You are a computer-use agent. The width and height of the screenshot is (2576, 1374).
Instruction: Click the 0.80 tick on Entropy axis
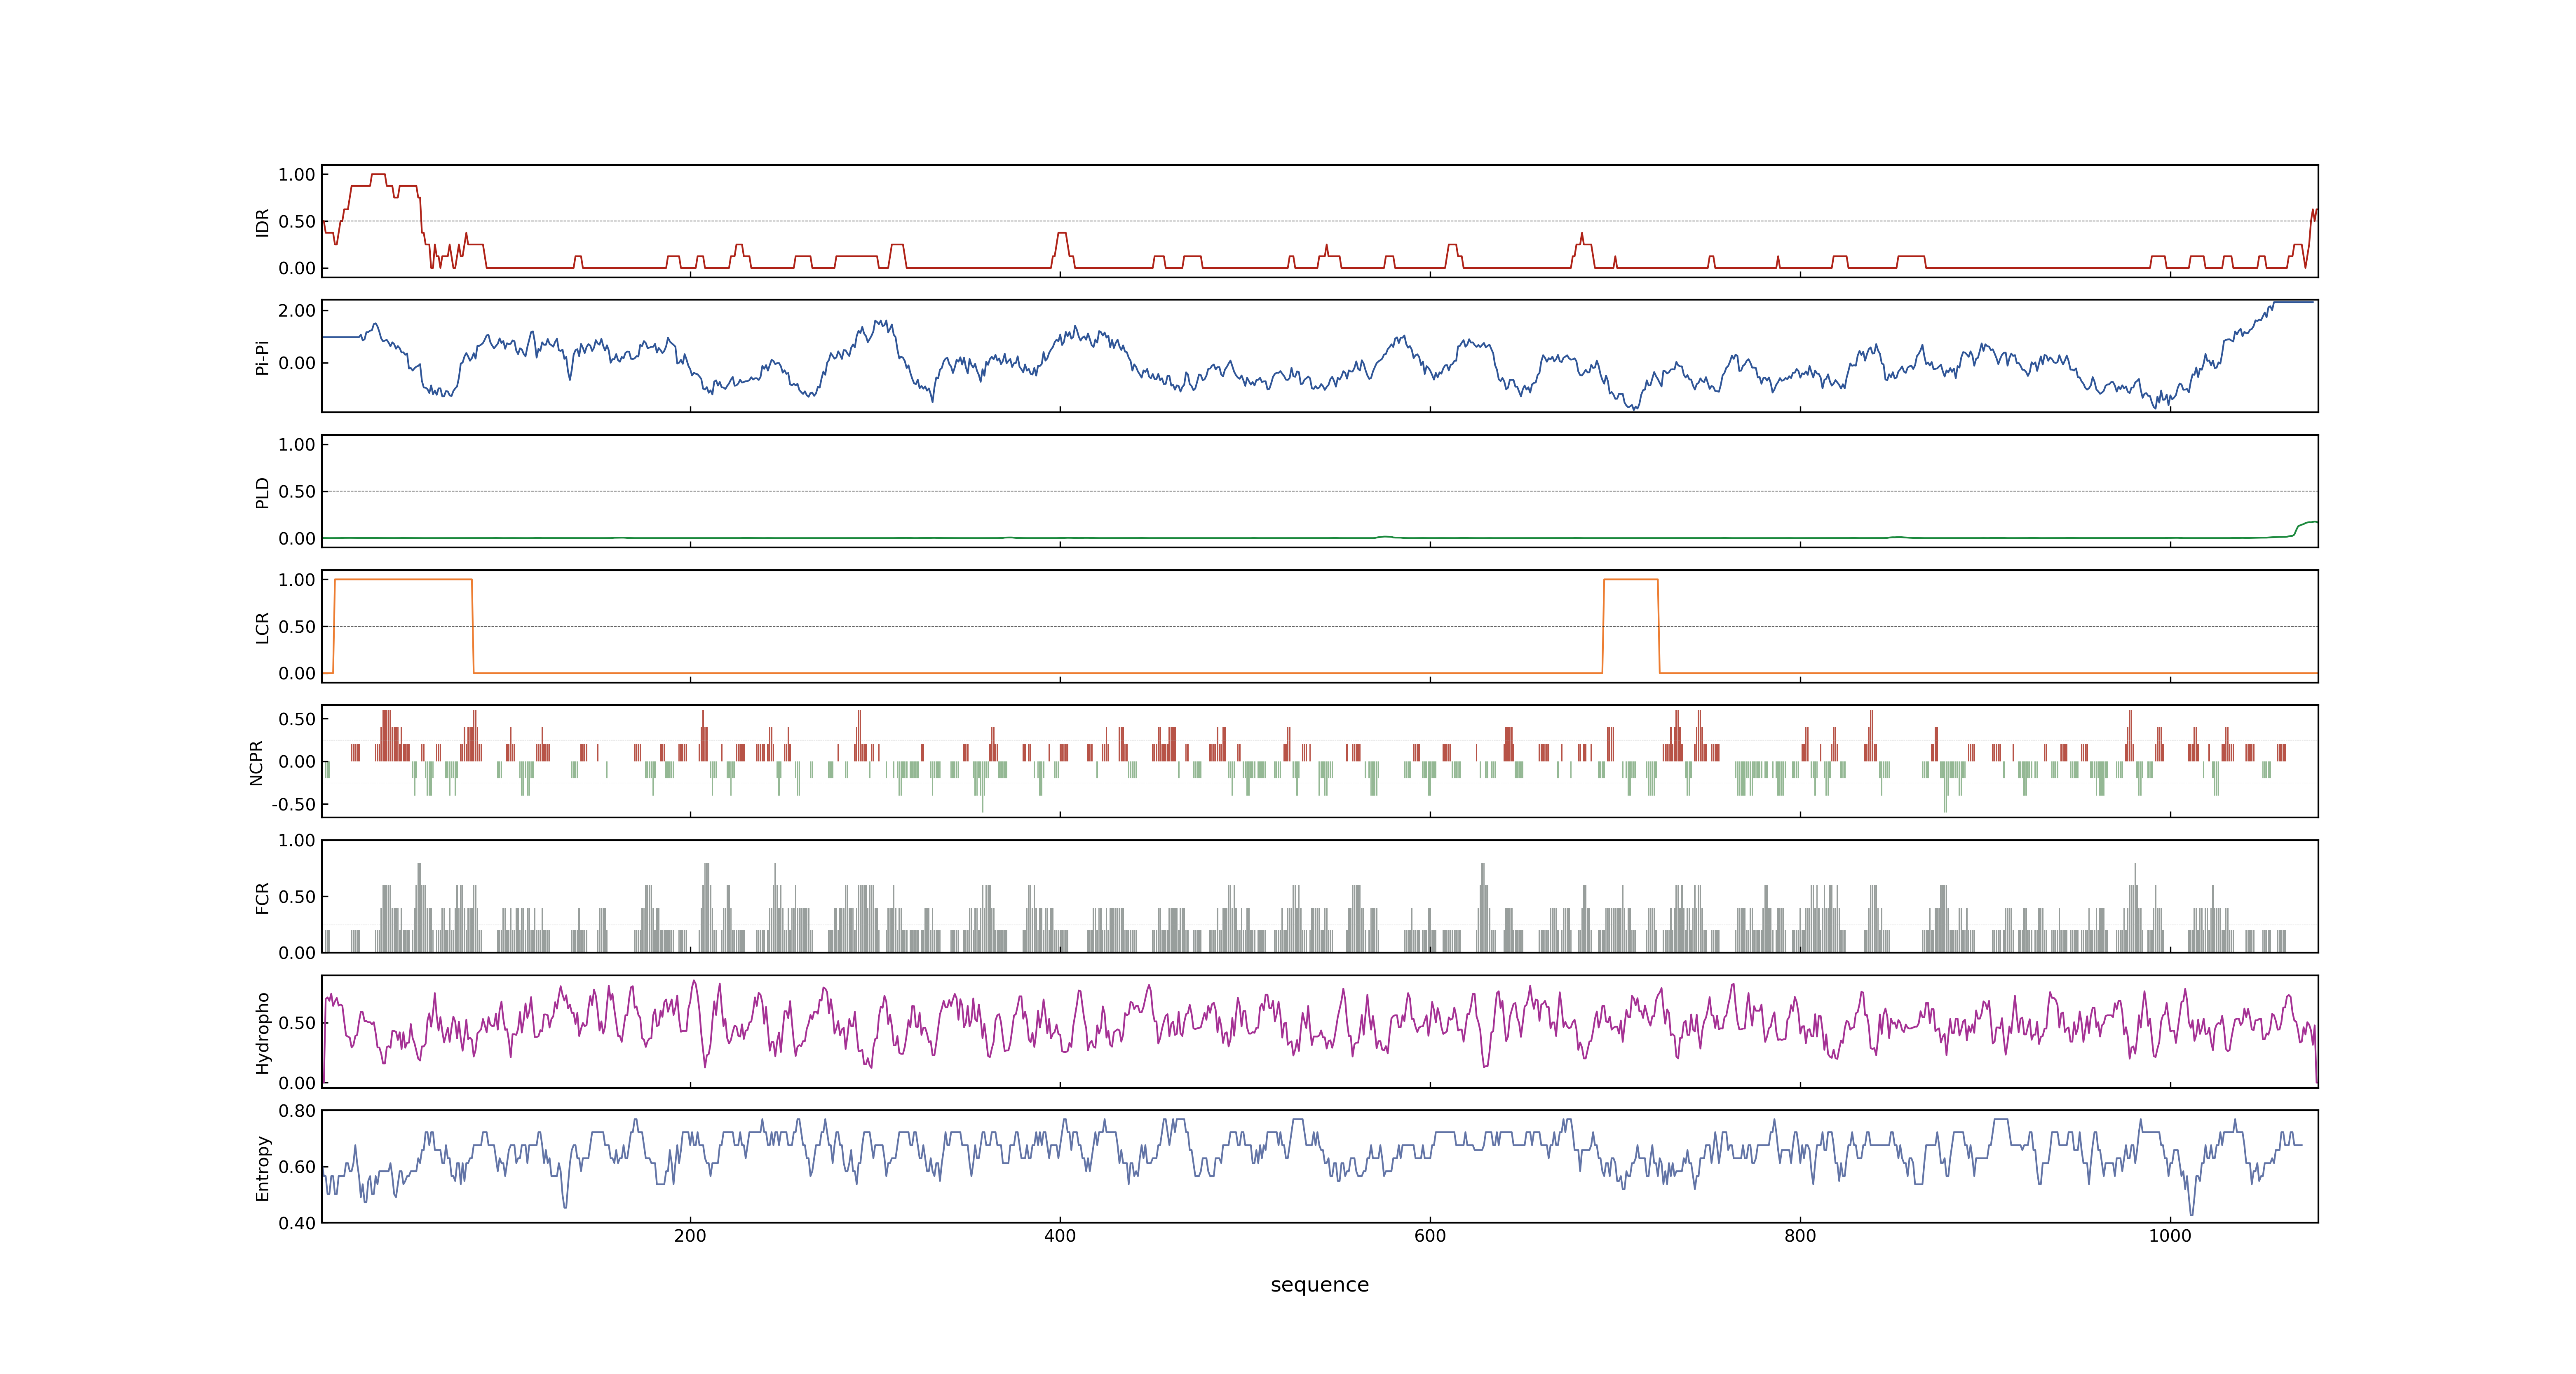pos(297,1110)
